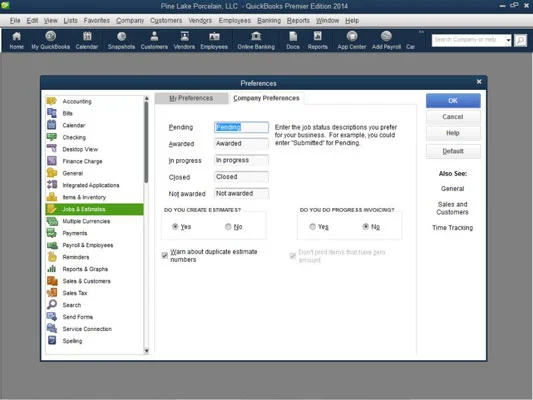Image resolution: width=533 pixels, height=400 pixels.
Task: Click the Help button in dialog
Action: click(x=453, y=133)
